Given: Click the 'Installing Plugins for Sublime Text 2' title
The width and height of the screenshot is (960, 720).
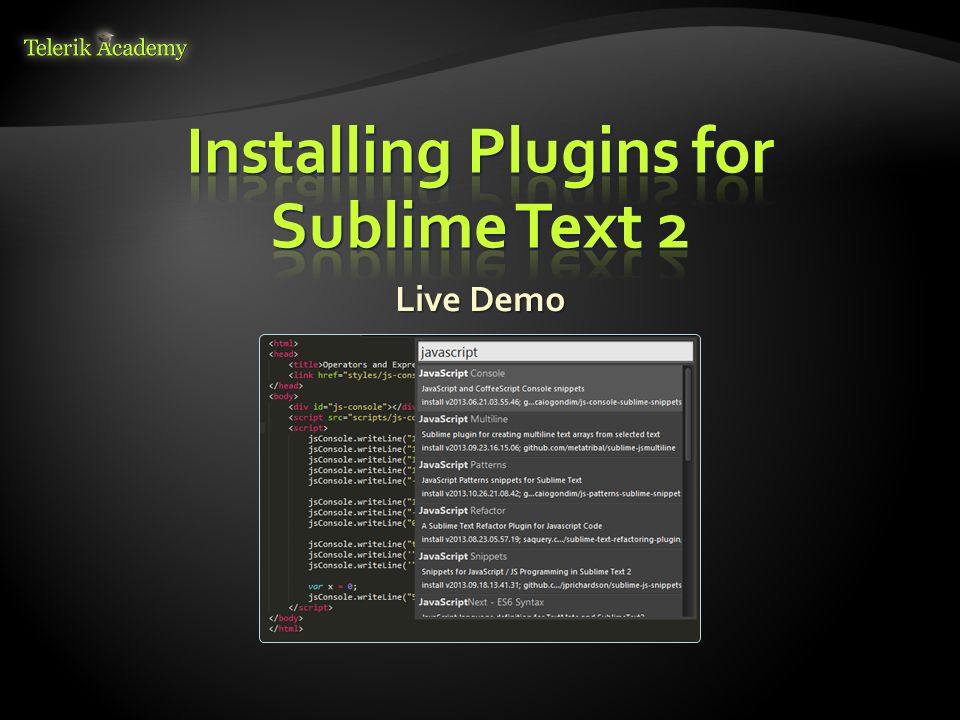Looking at the screenshot, I should click(x=481, y=189).
